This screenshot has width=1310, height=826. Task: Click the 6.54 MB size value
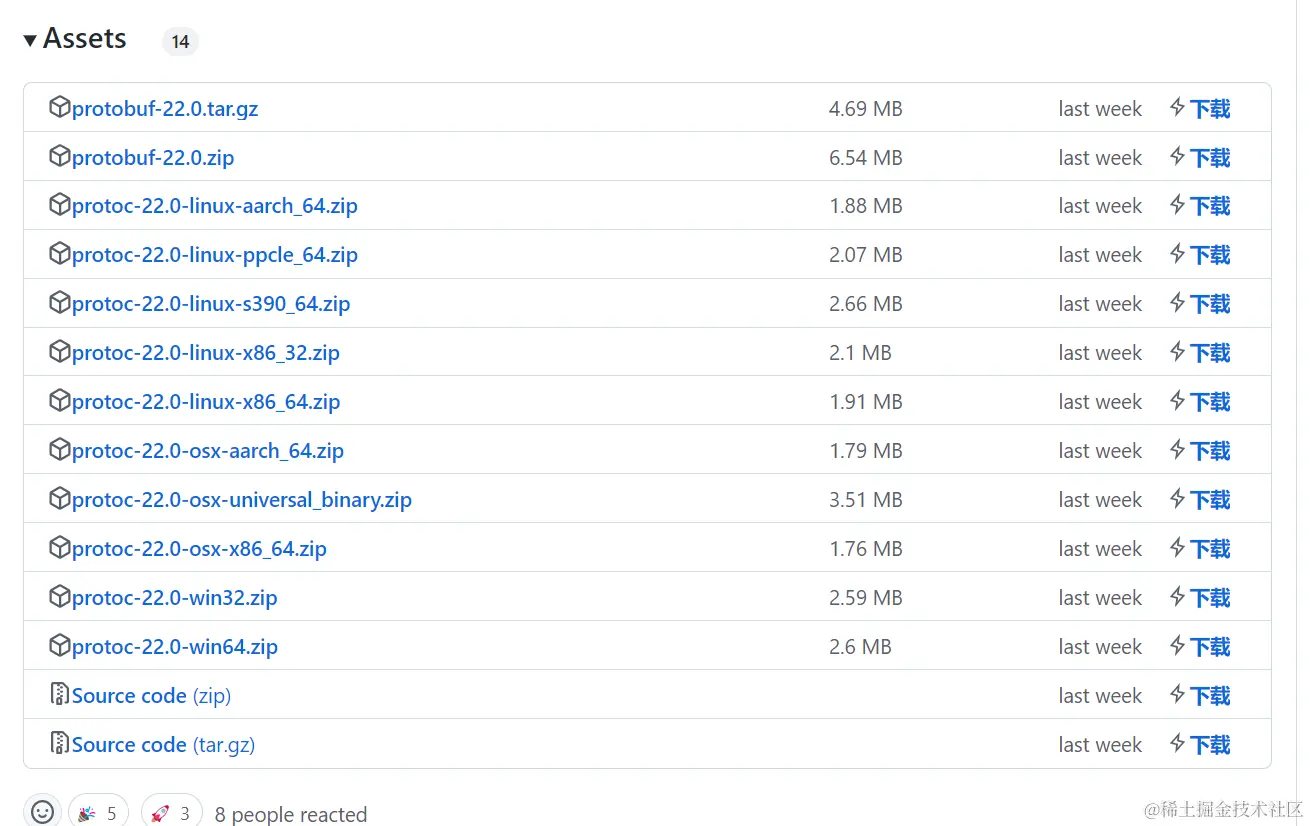coord(866,158)
